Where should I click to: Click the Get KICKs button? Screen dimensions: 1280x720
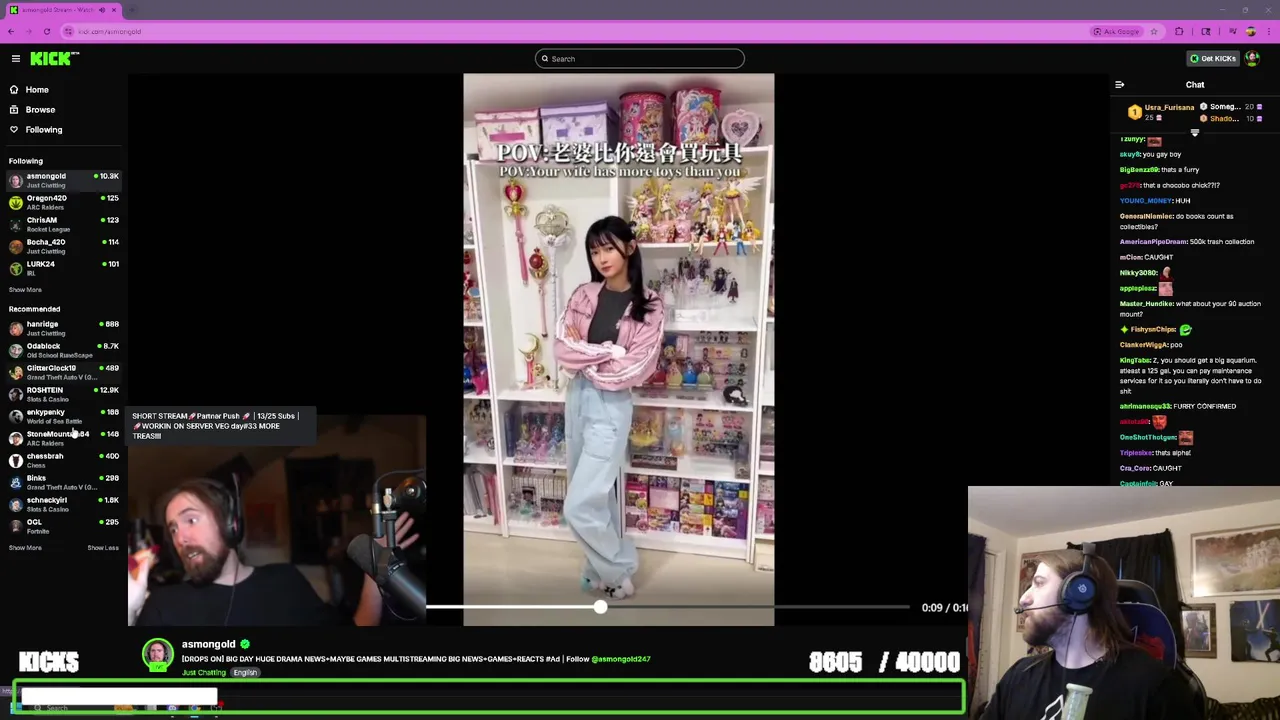[x=1212, y=59]
